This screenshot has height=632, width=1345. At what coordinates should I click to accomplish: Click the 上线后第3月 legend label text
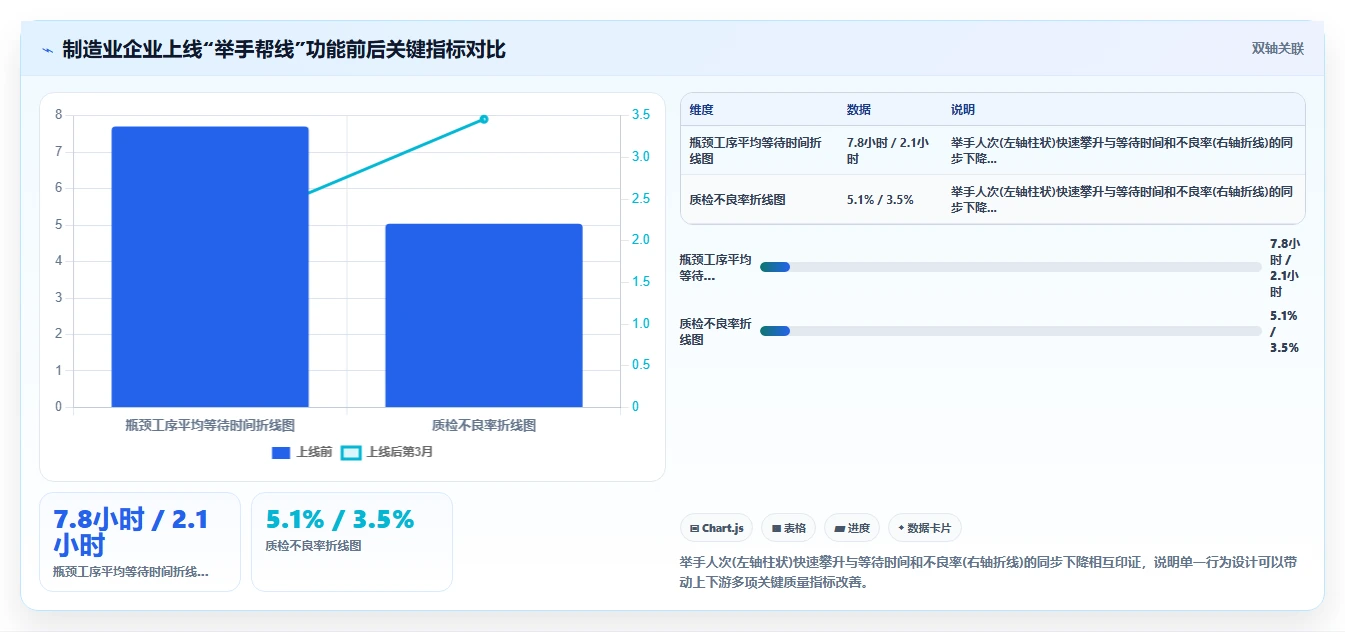(400, 452)
